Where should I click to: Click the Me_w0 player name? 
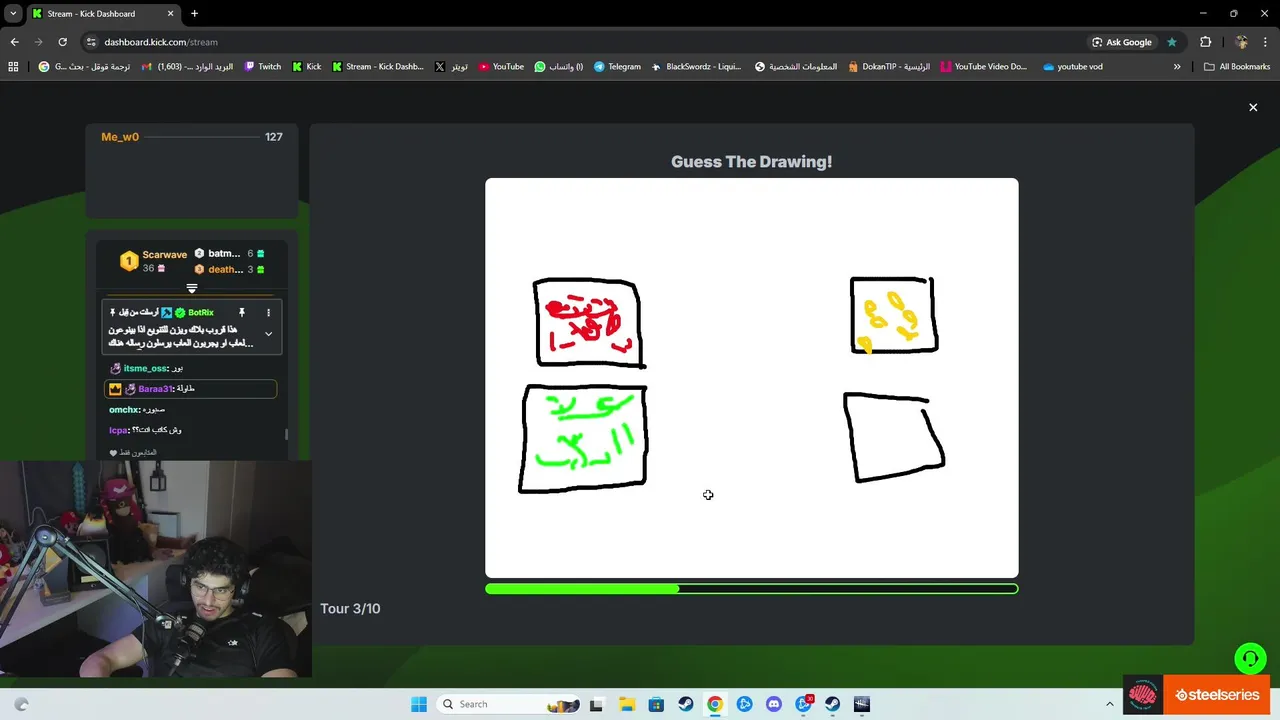[x=120, y=137]
